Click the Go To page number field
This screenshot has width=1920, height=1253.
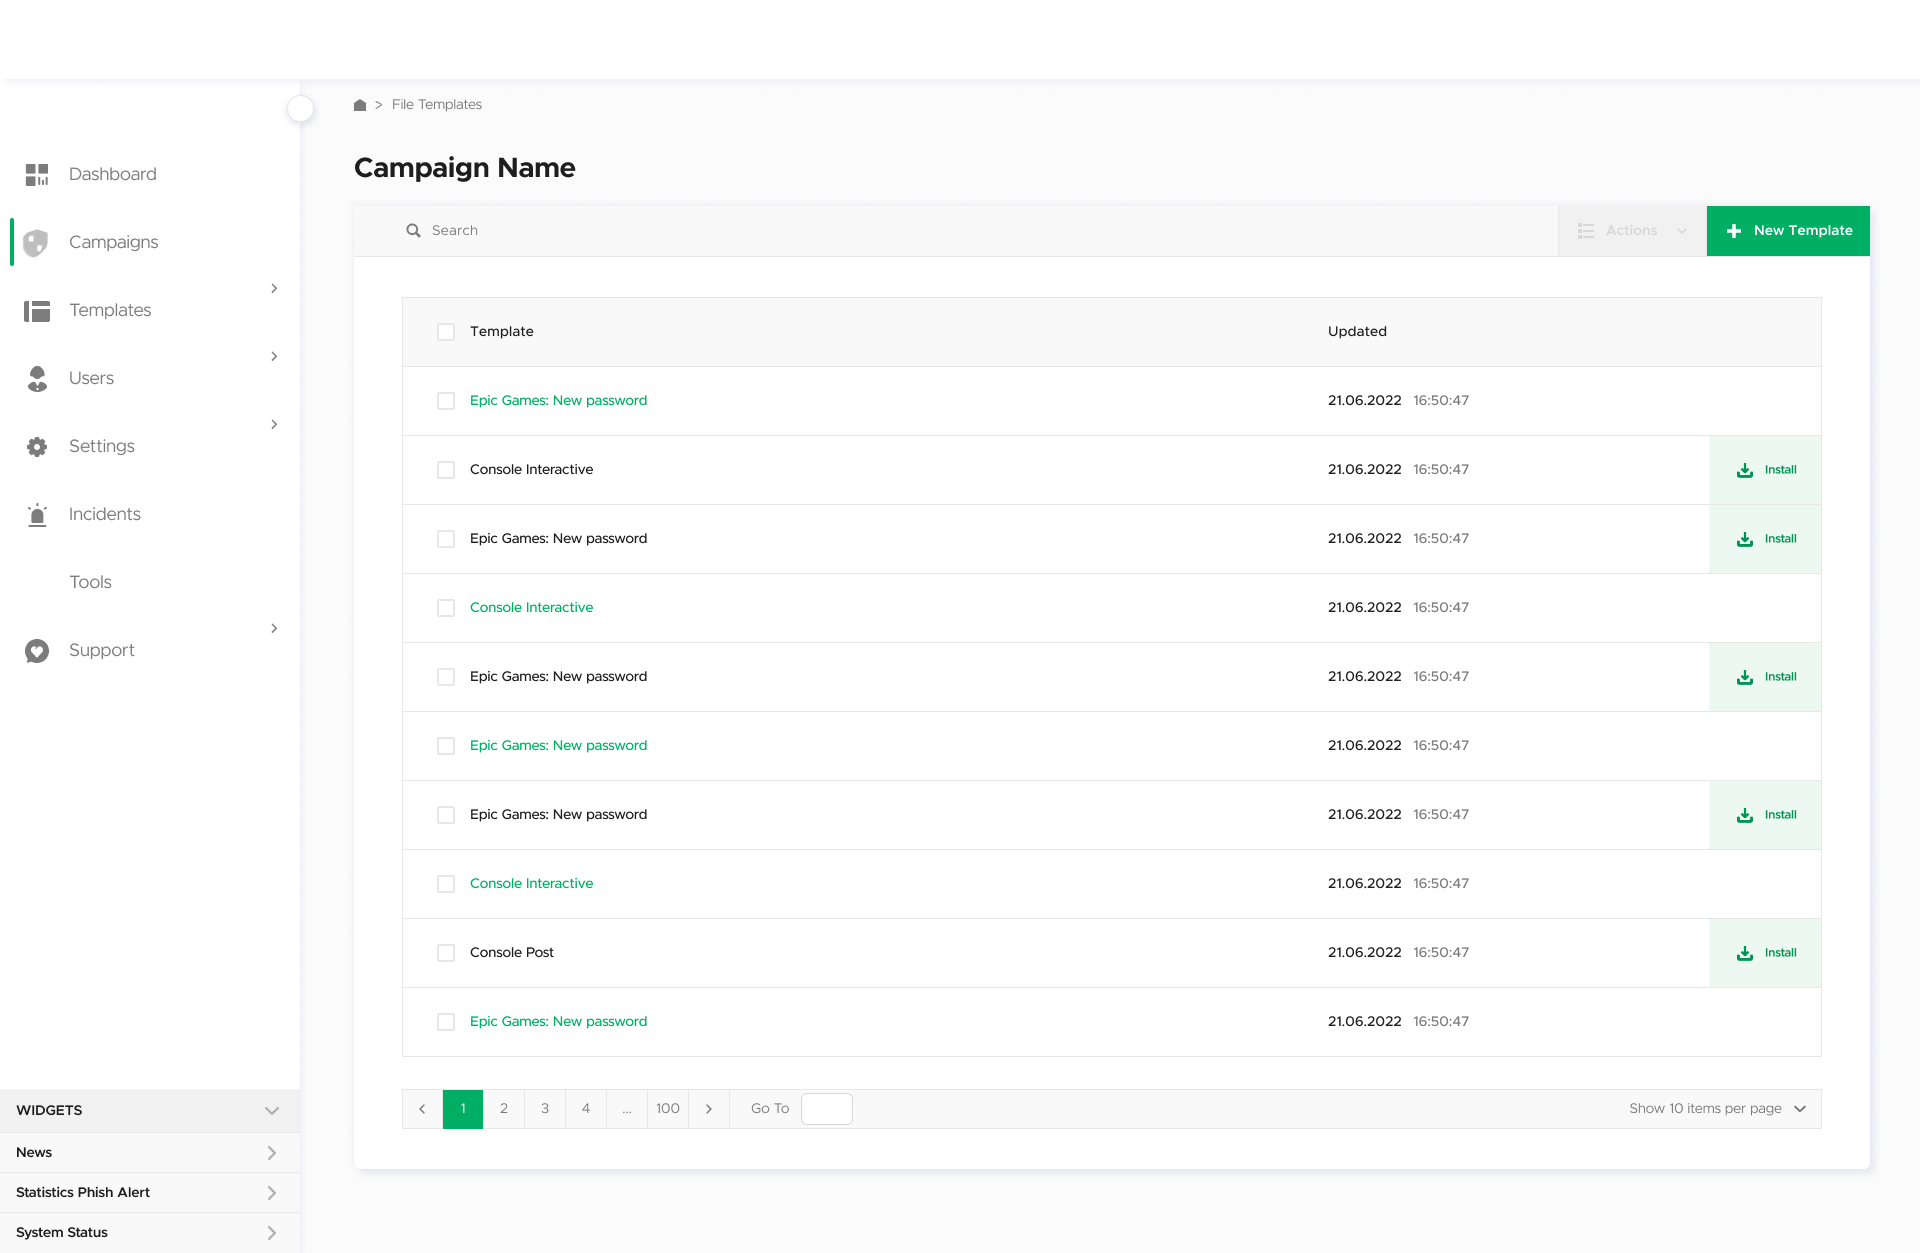coord(827,1109)
